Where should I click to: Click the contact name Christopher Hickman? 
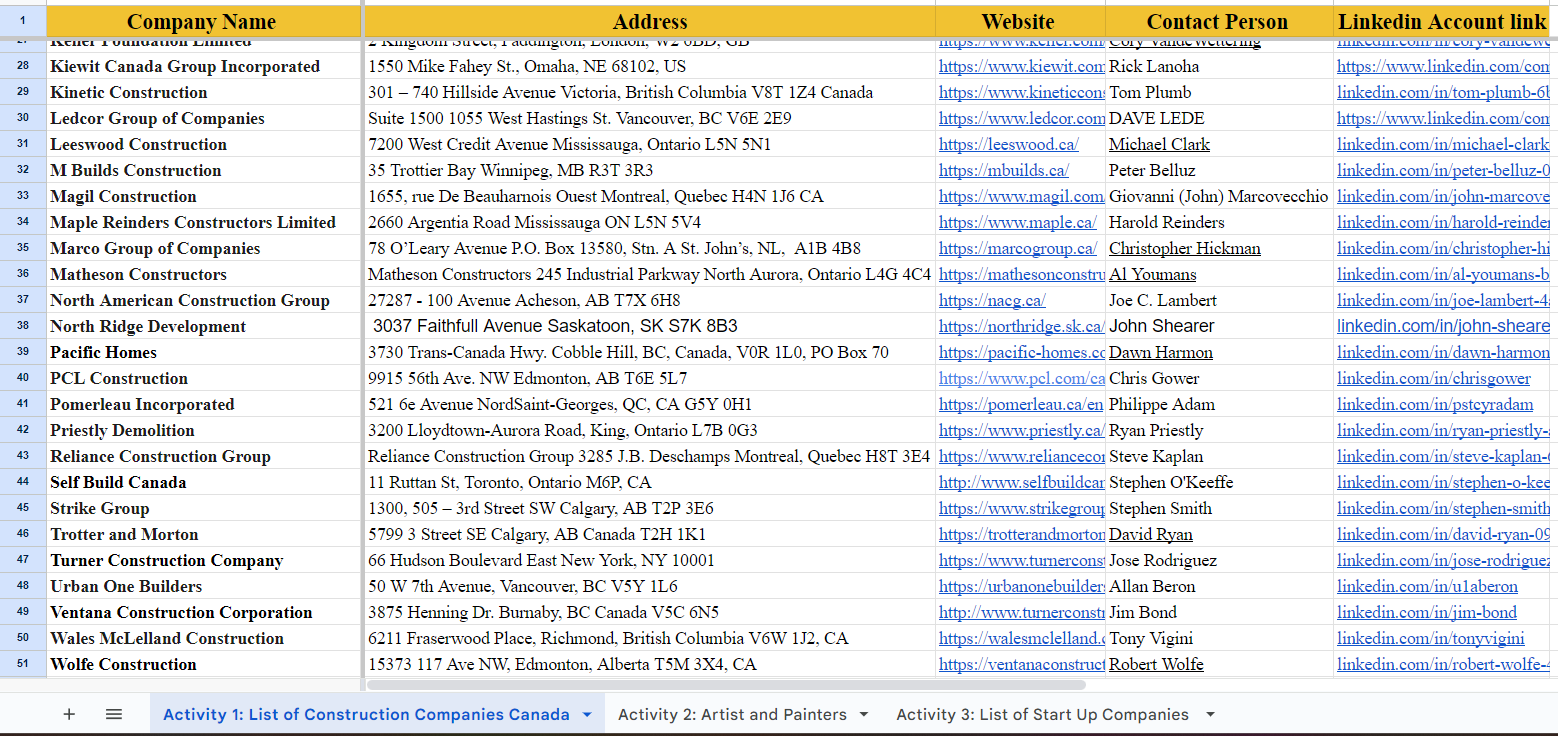1185,249
